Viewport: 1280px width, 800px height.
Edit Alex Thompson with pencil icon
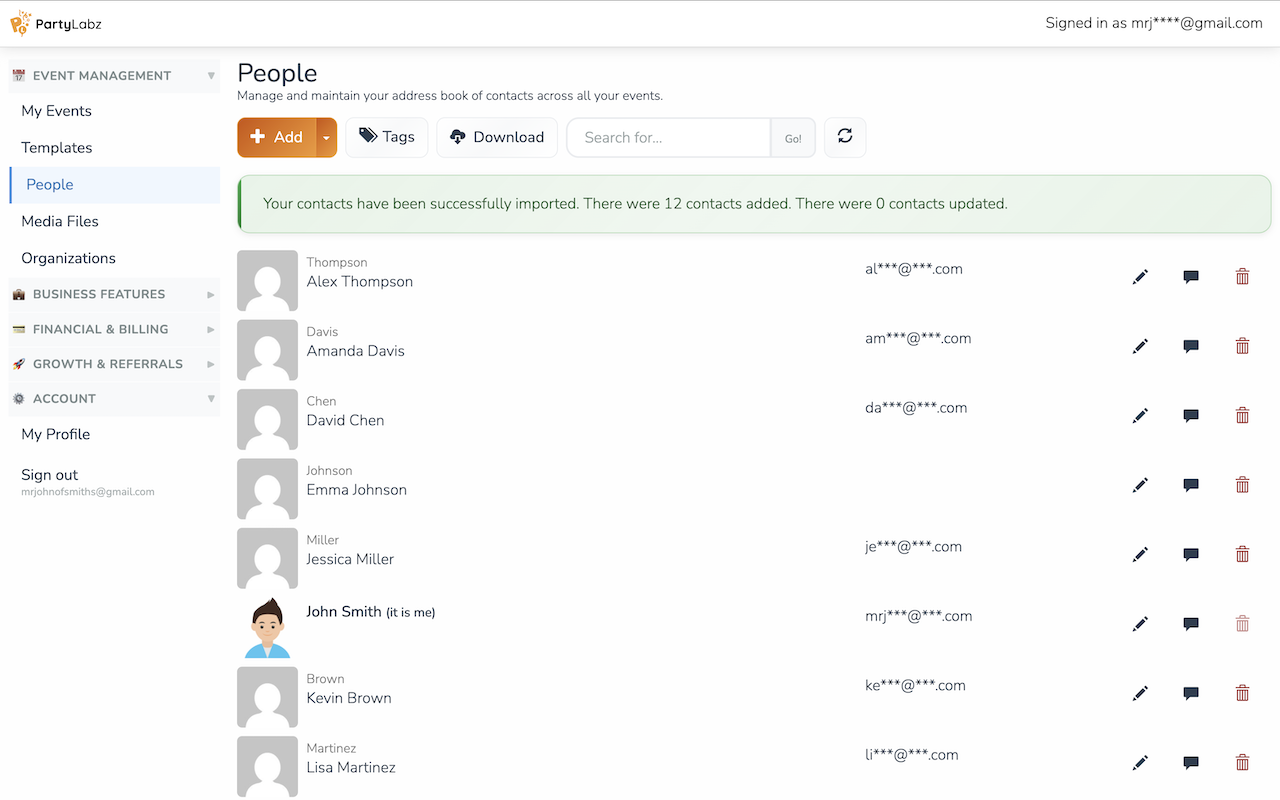coord(1140,277)
